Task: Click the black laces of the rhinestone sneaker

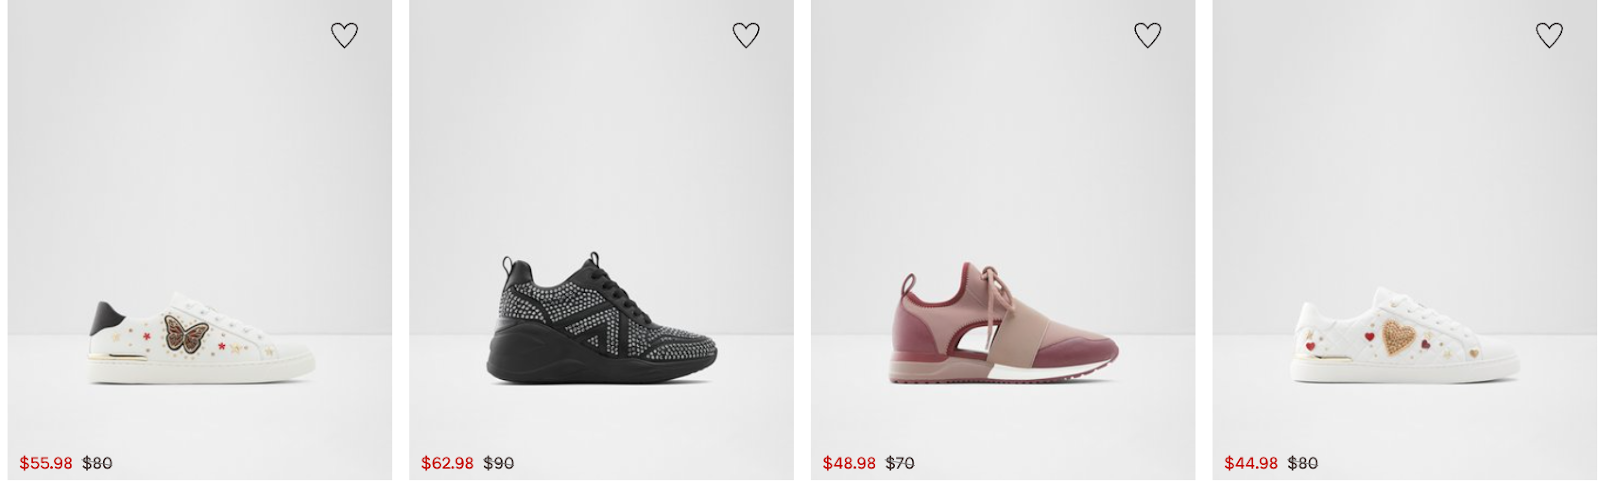Action: 606,280
